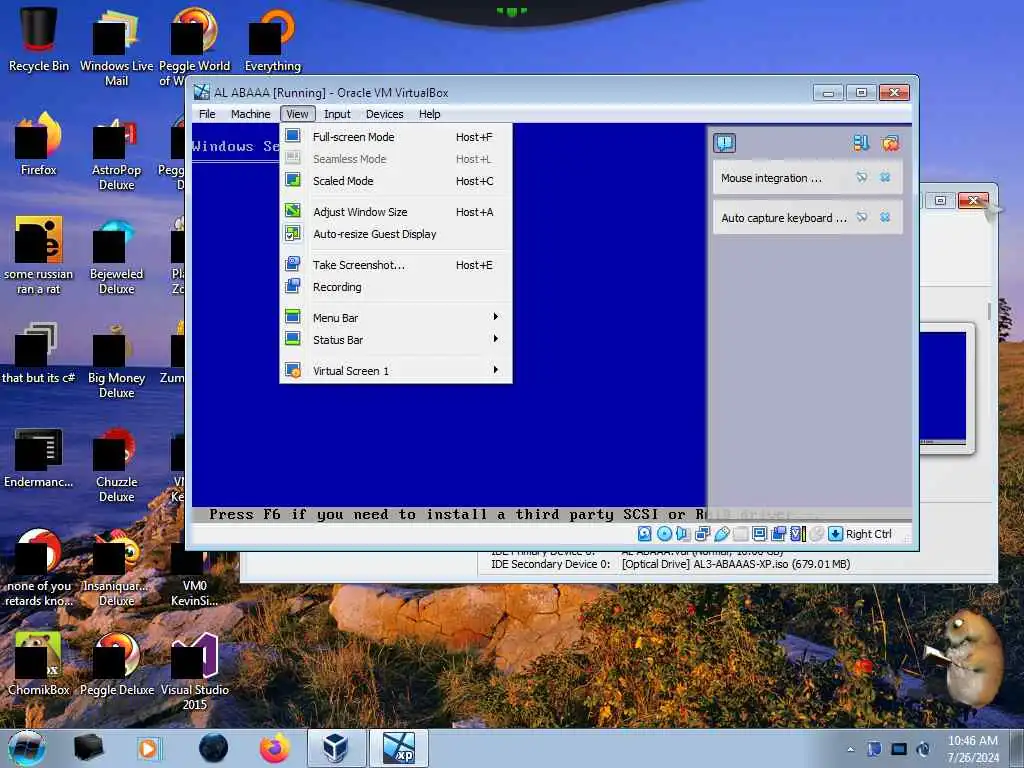Viewport: 1024px width, 768px height.
Task: Close the VirtualBox Manager background window
Action: tap(973, 200)
